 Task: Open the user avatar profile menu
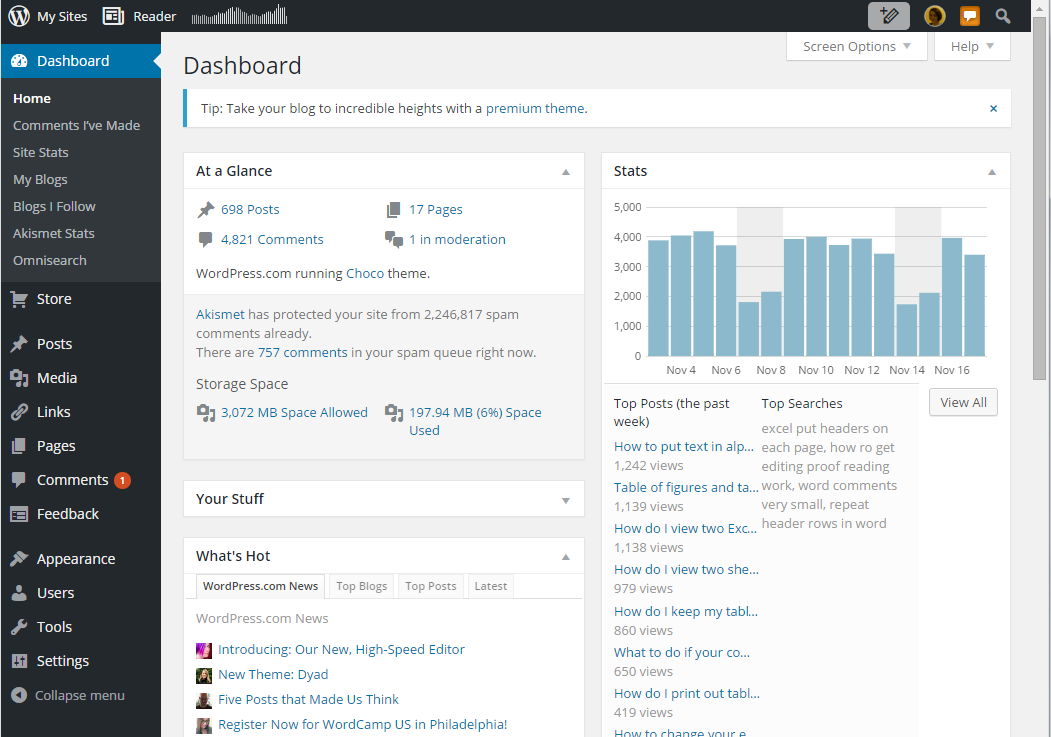click(x=935, y=16)
